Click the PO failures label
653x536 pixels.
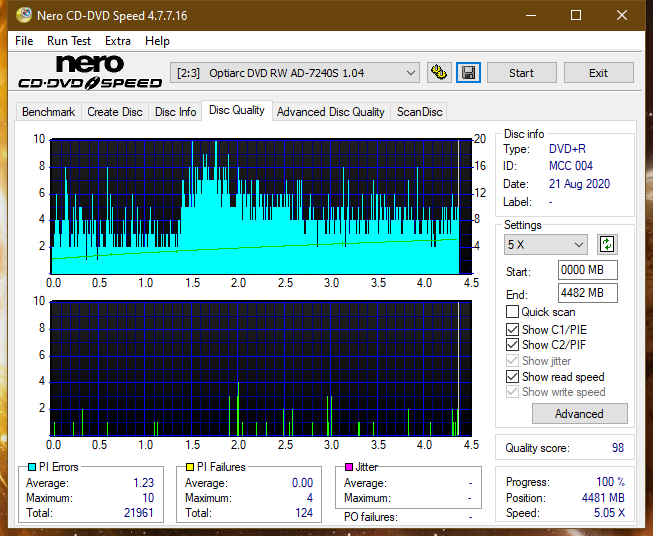coord(371,517)
